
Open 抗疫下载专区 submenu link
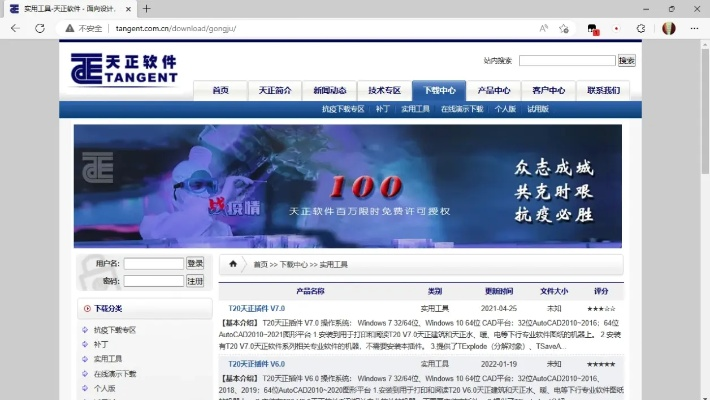point(342,109)
